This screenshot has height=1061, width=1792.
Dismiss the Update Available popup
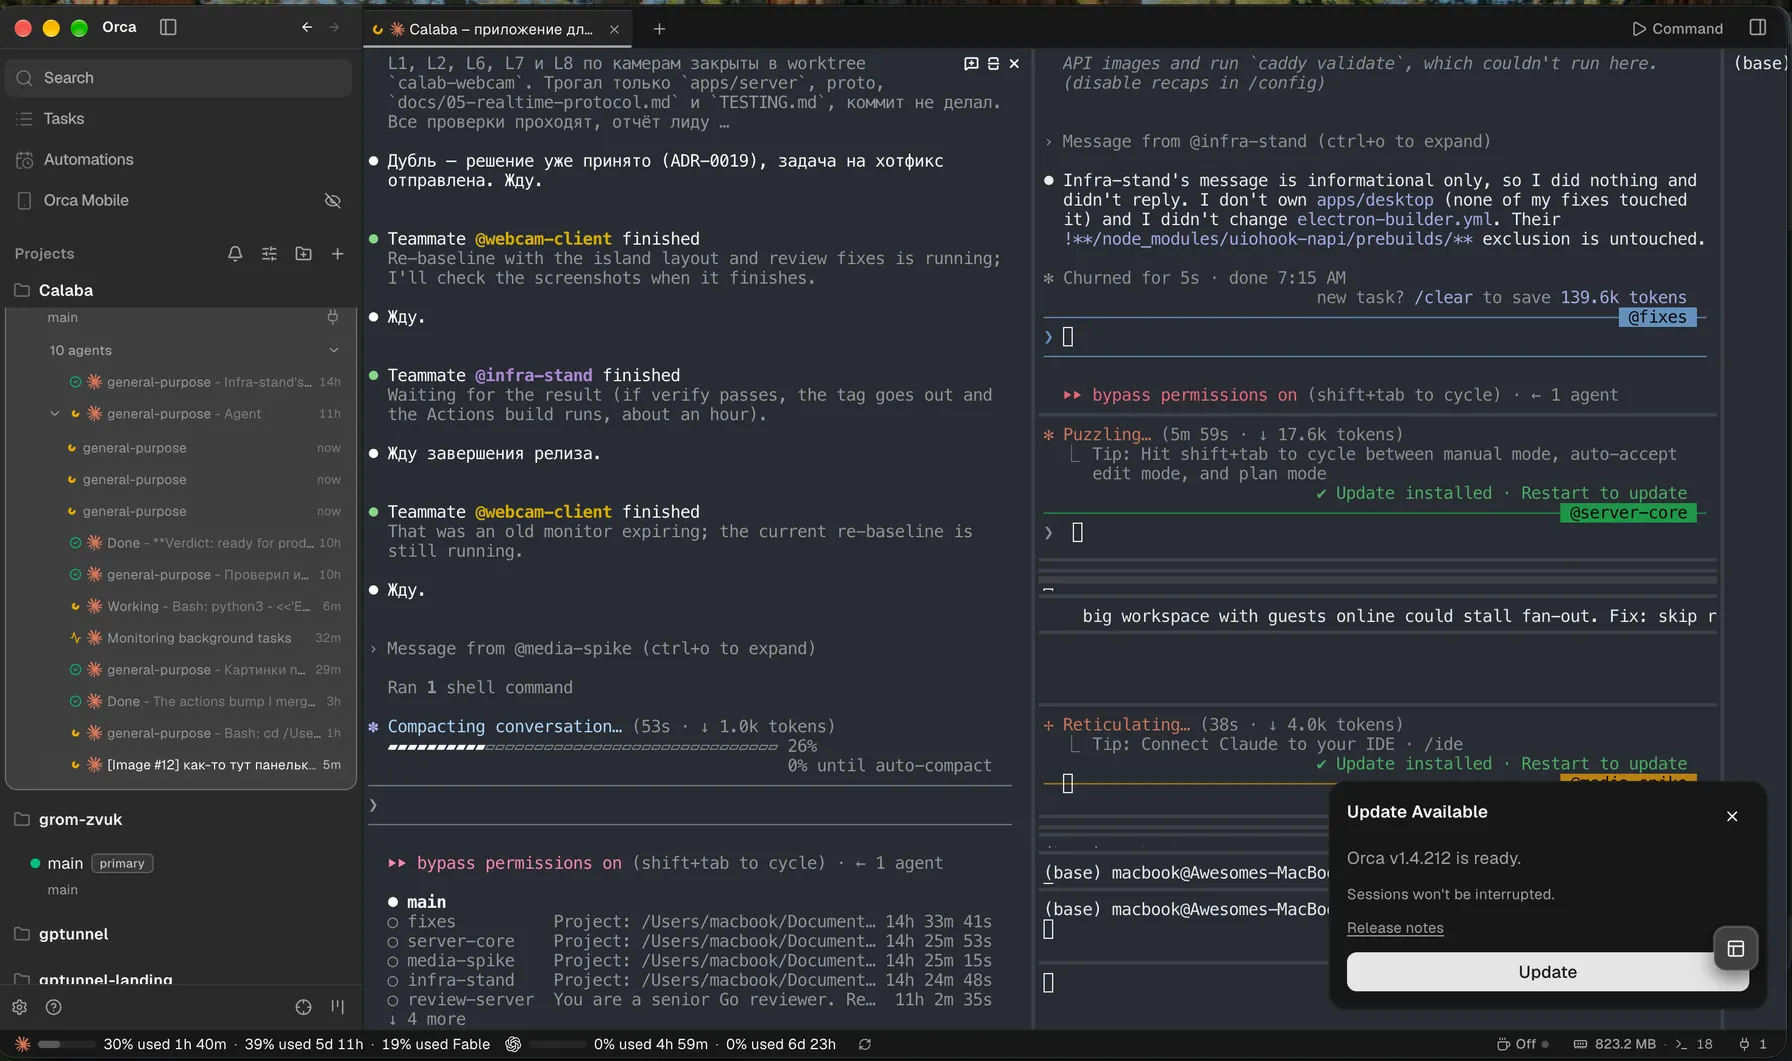coord(1732,816)
